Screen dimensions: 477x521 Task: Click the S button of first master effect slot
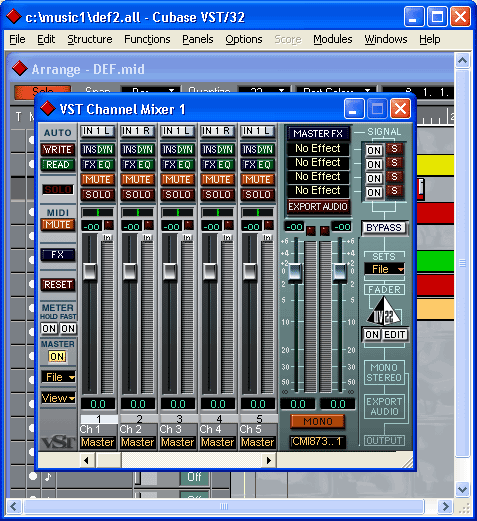(394, 149)
